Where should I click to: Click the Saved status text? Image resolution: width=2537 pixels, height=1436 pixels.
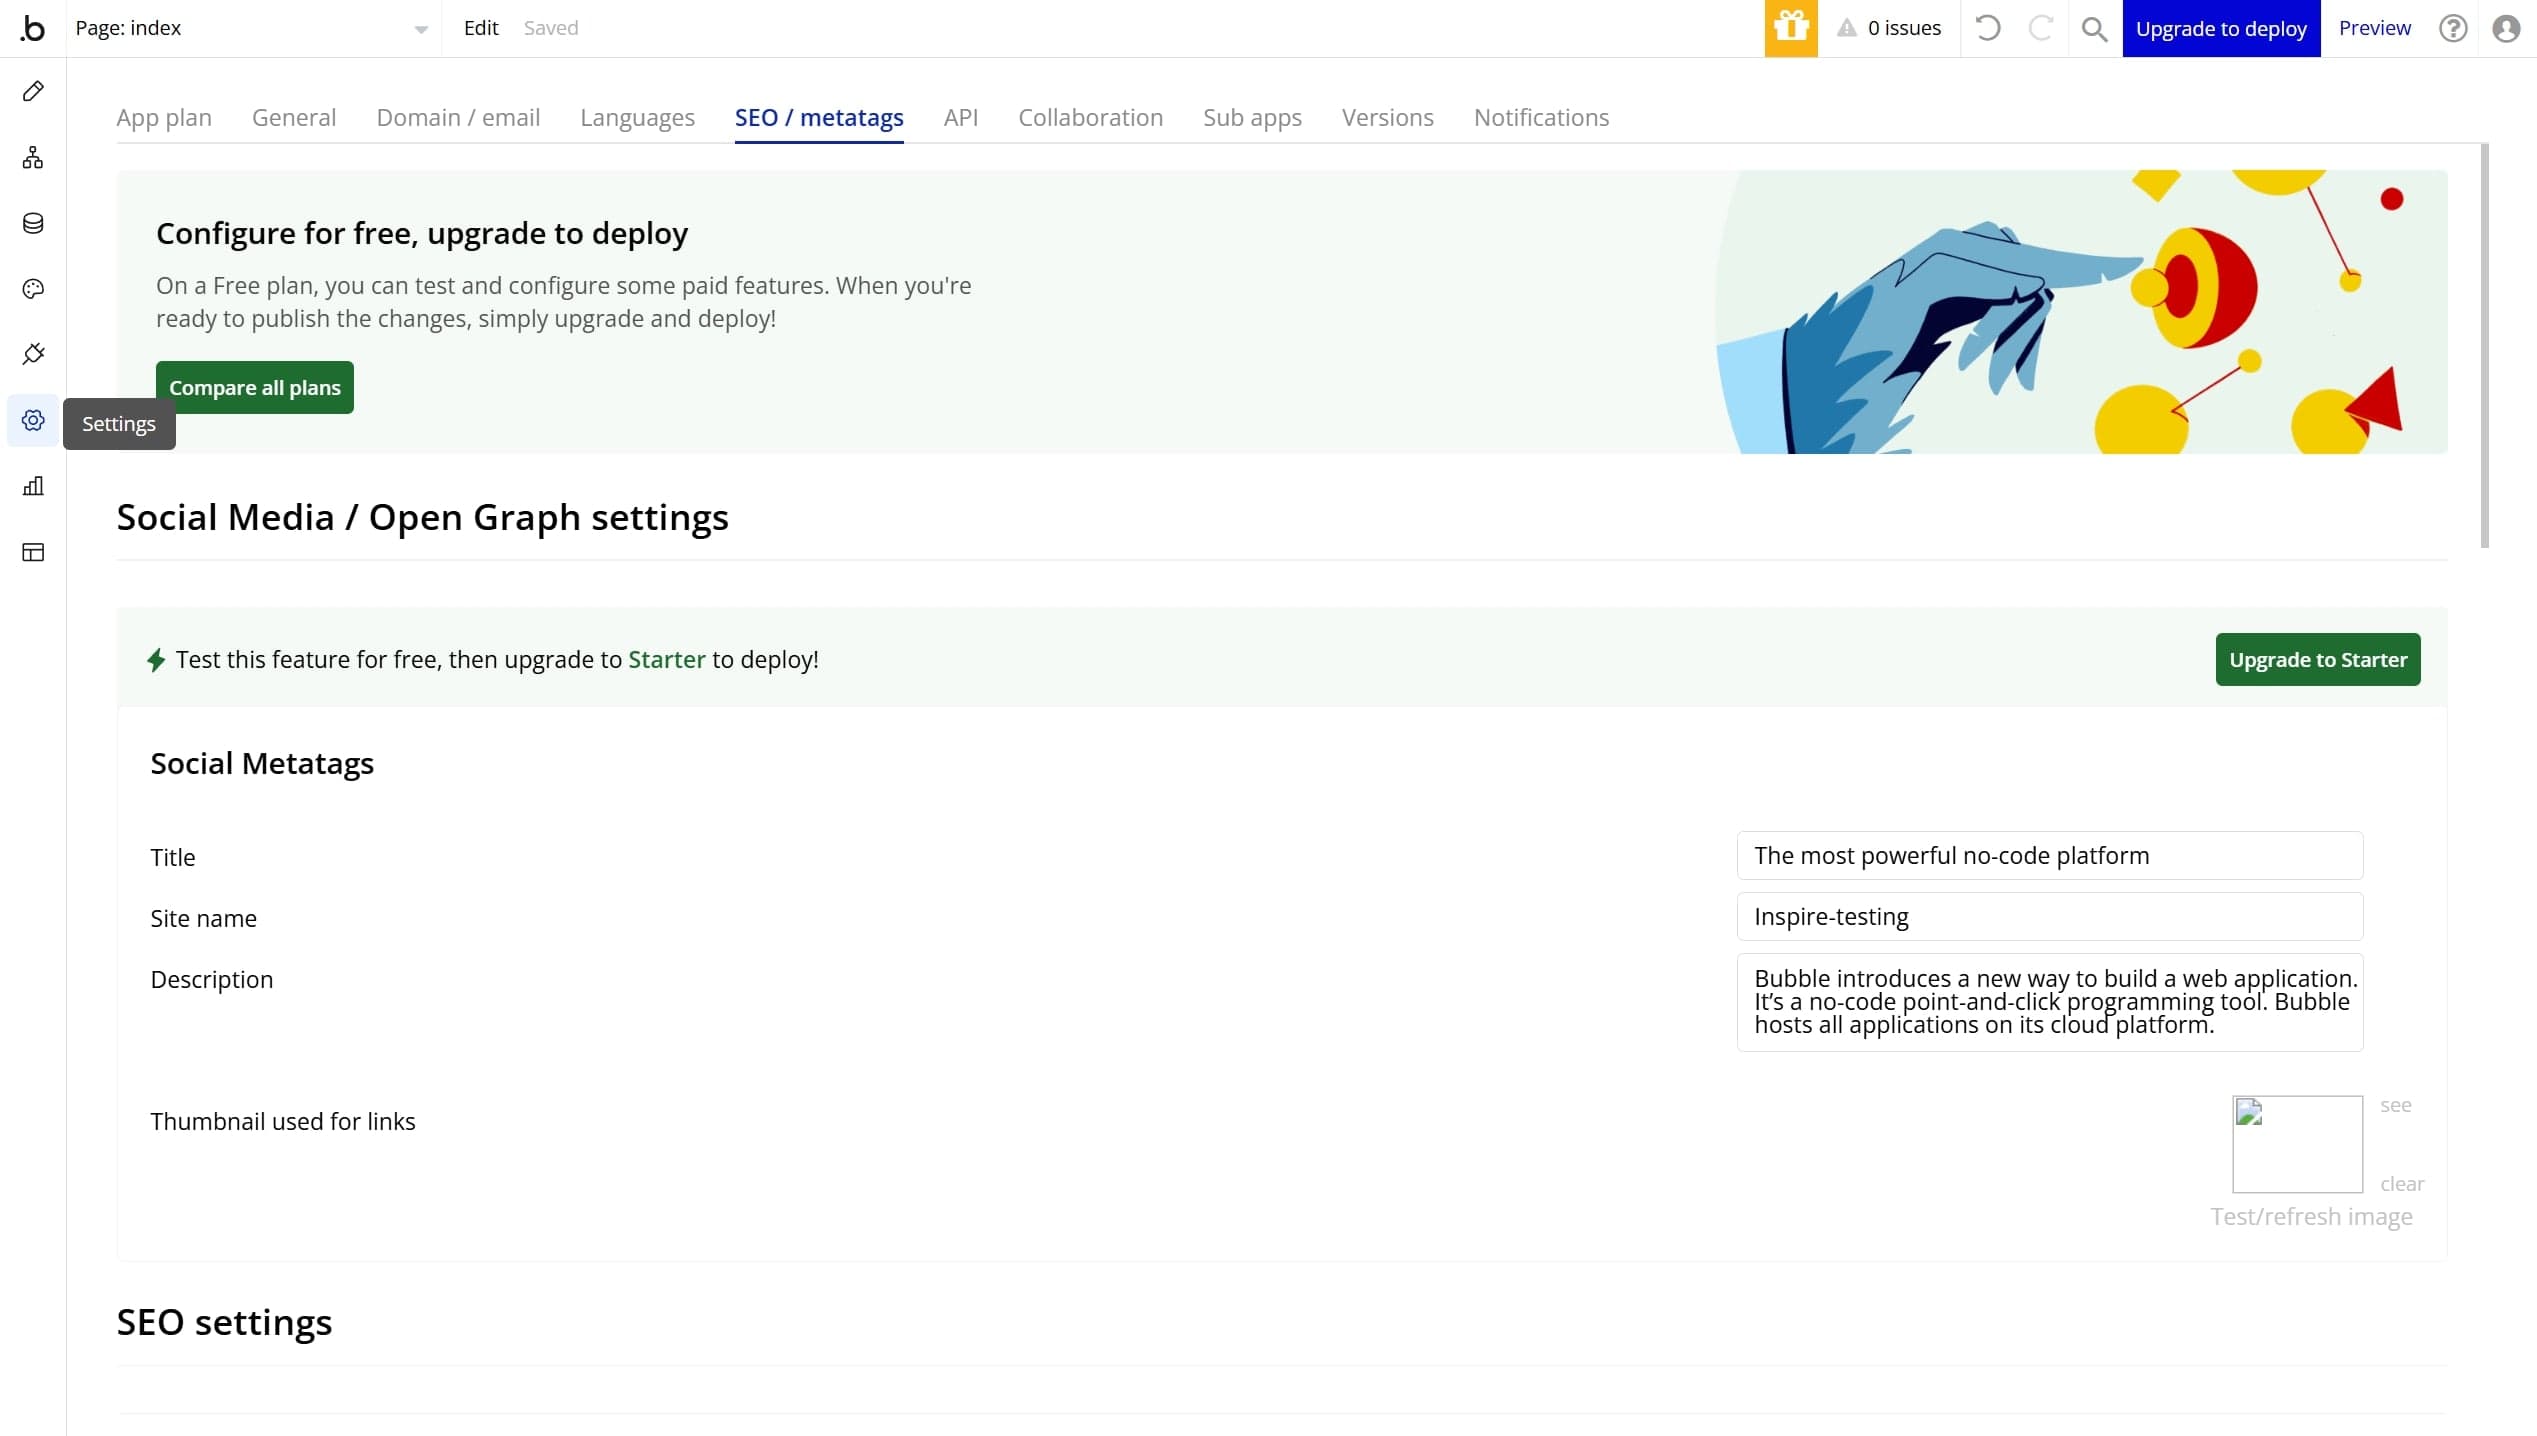click(x=551, y=28)
